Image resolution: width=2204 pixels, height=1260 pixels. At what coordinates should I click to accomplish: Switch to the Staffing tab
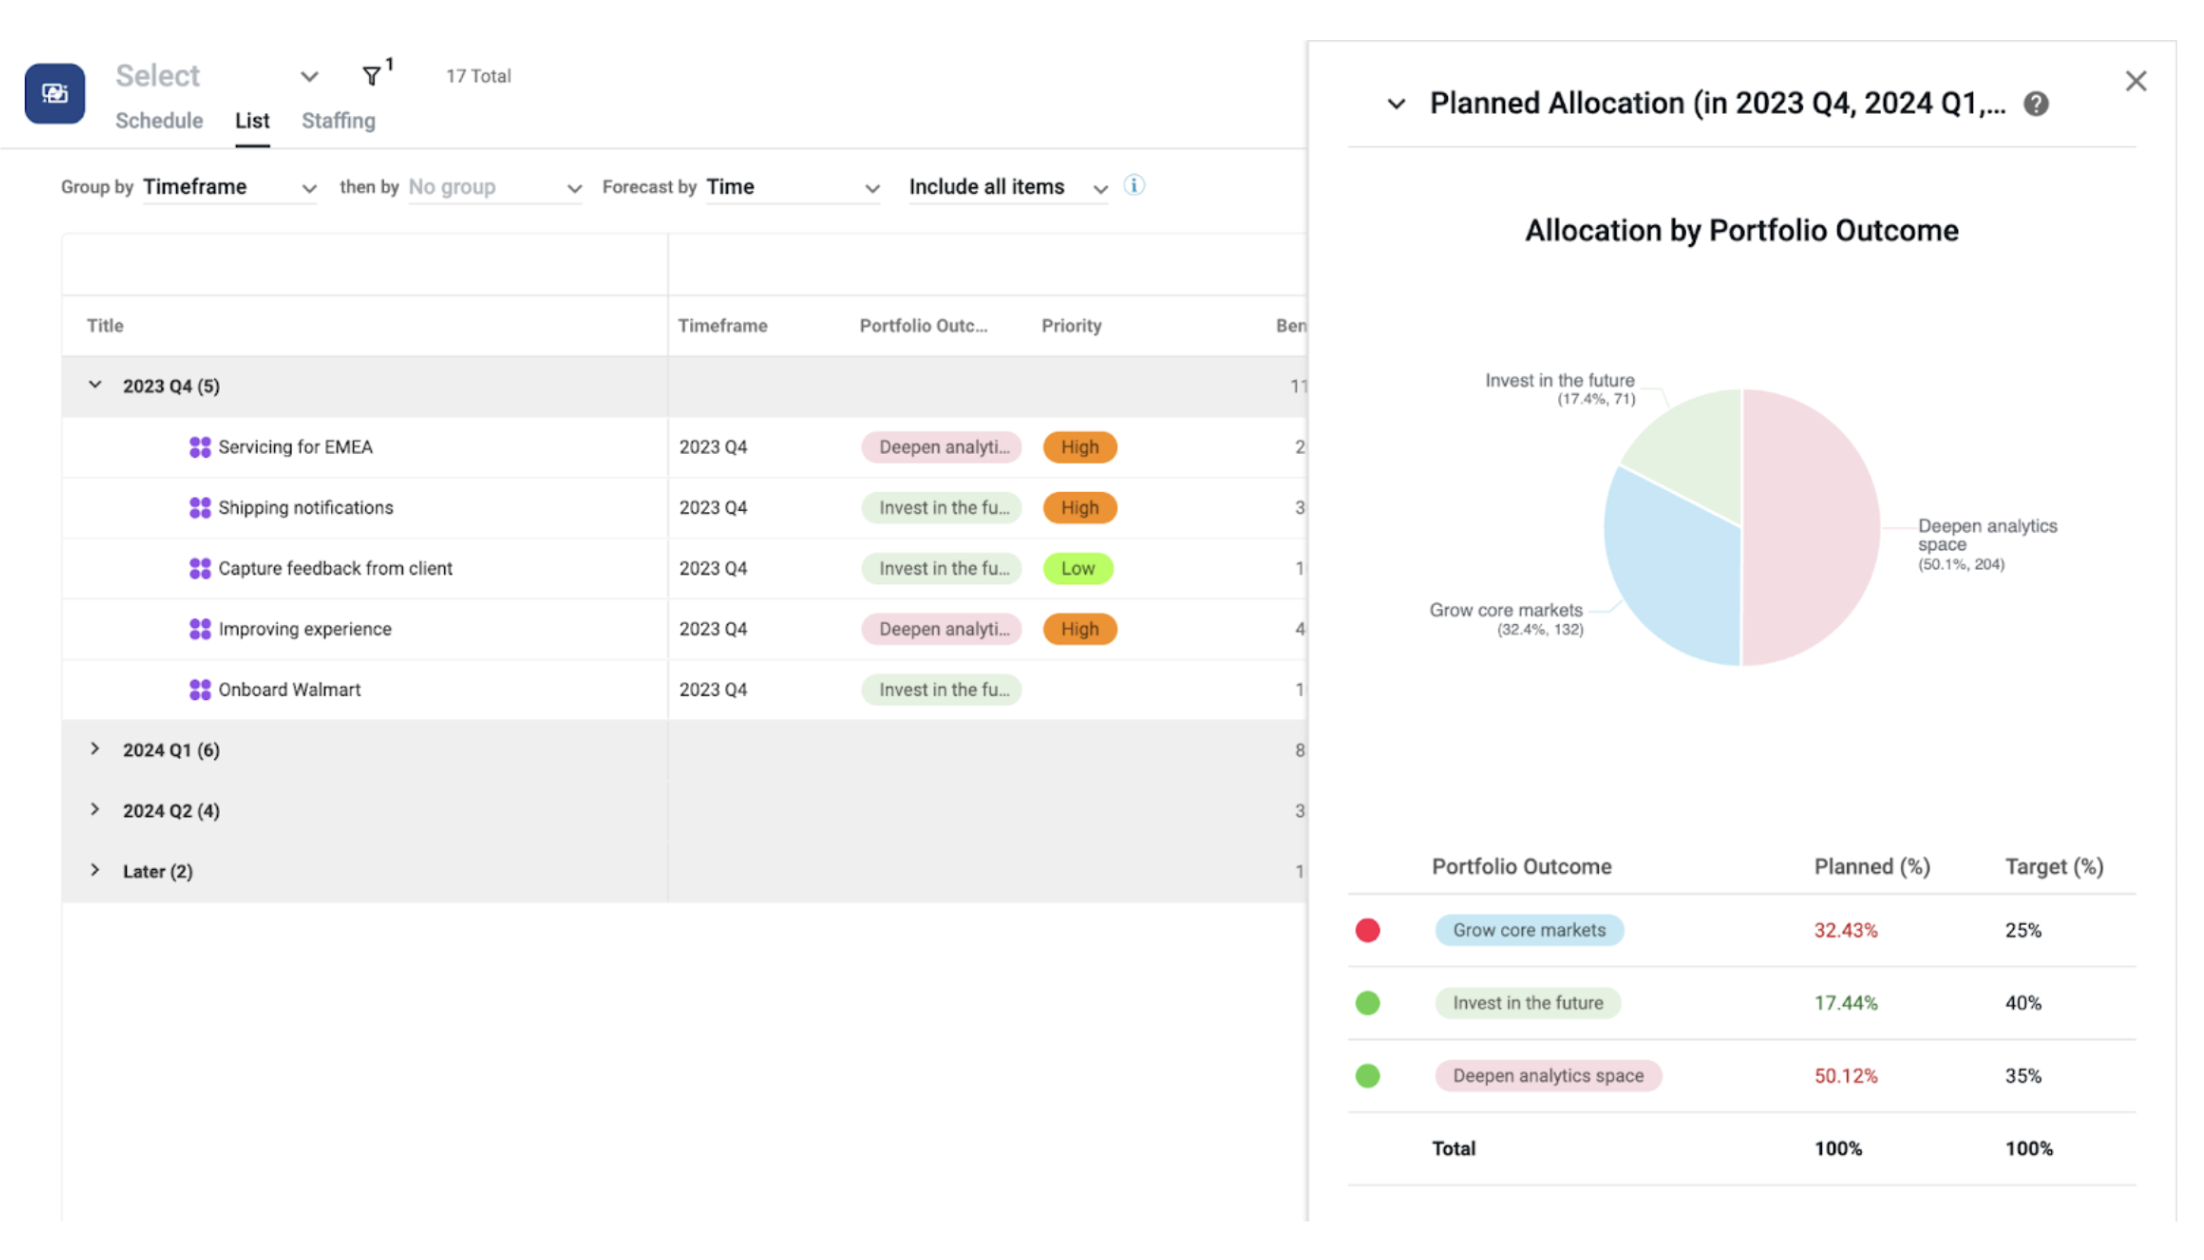[x=338, y=120]
